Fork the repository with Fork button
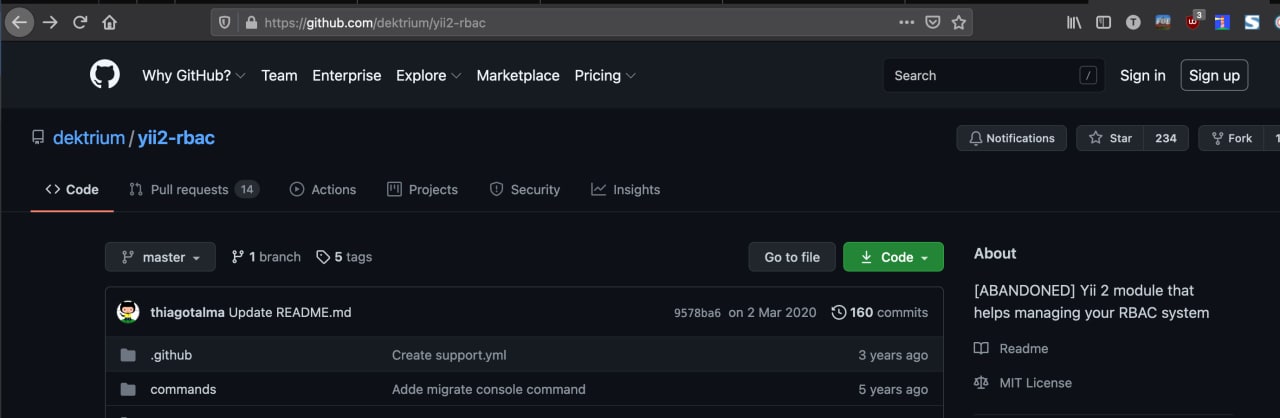1280x418 pixels. 1231,138
